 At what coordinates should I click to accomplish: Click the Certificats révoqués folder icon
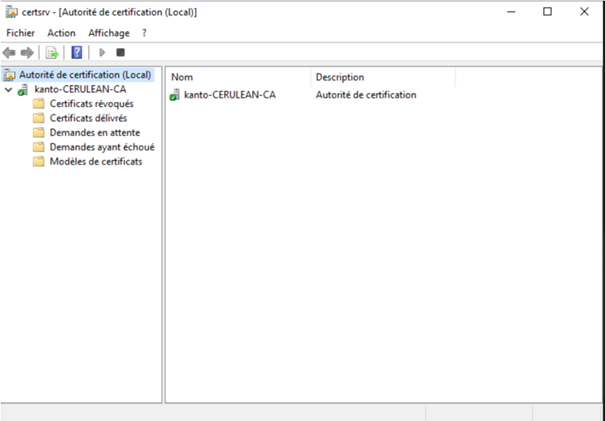click(38, 104)
